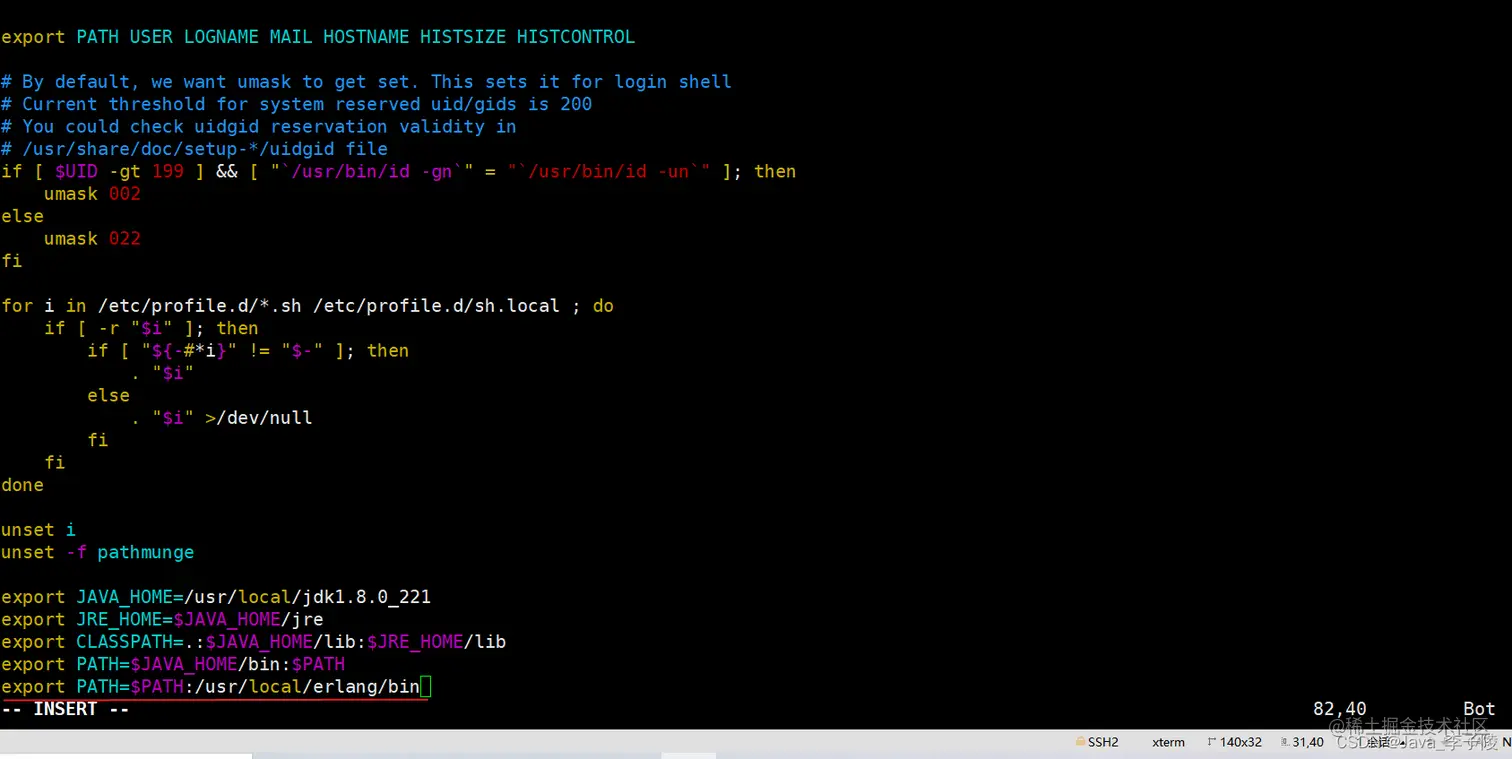Viewport: 1512px width, 759px height.
Task: Click the '/usr/share/doc/setup-*/uidgid file' comment
Action: (x=194, y=149)
